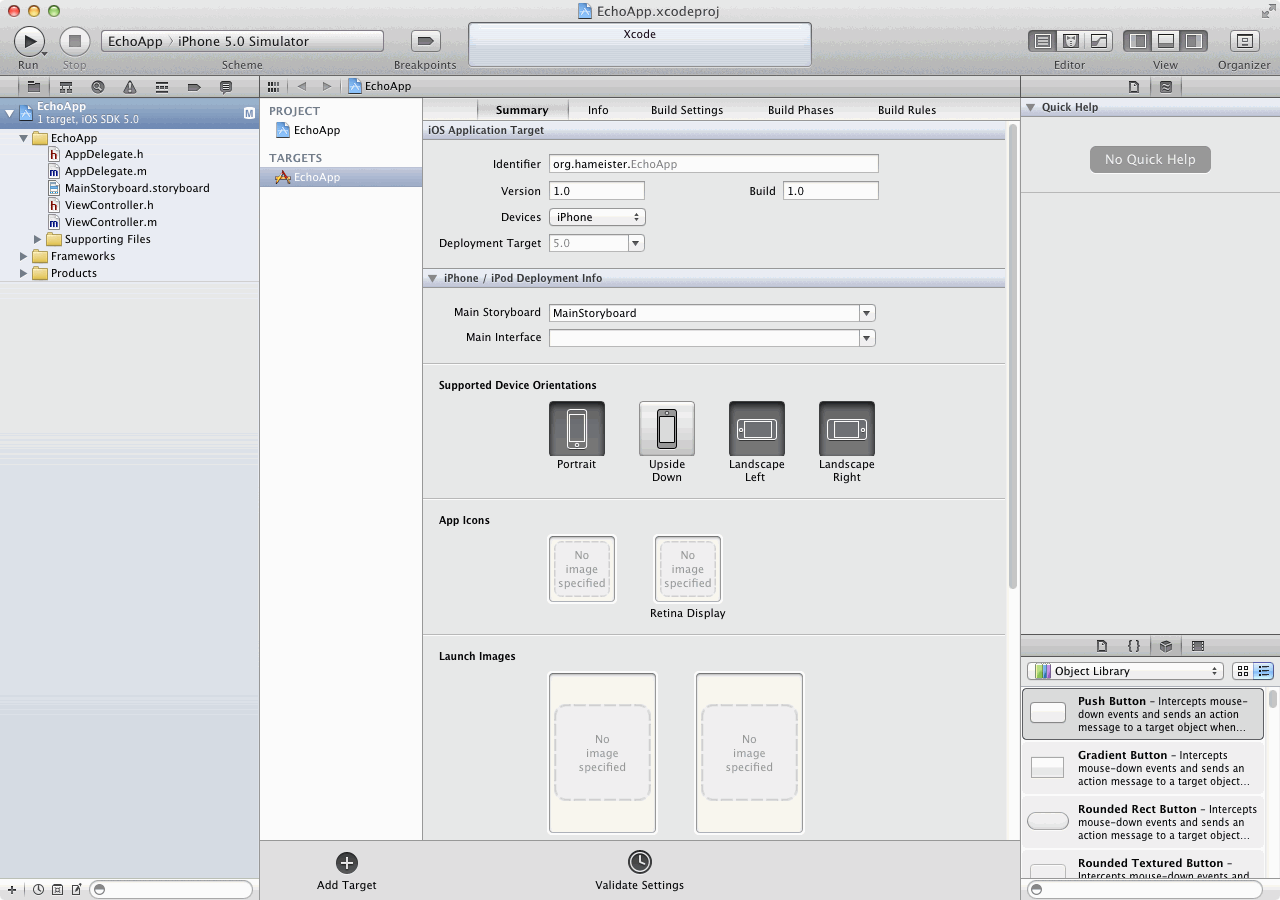Open the Build Phases tab
1280x900 pixels.
(x=800, y=110)
